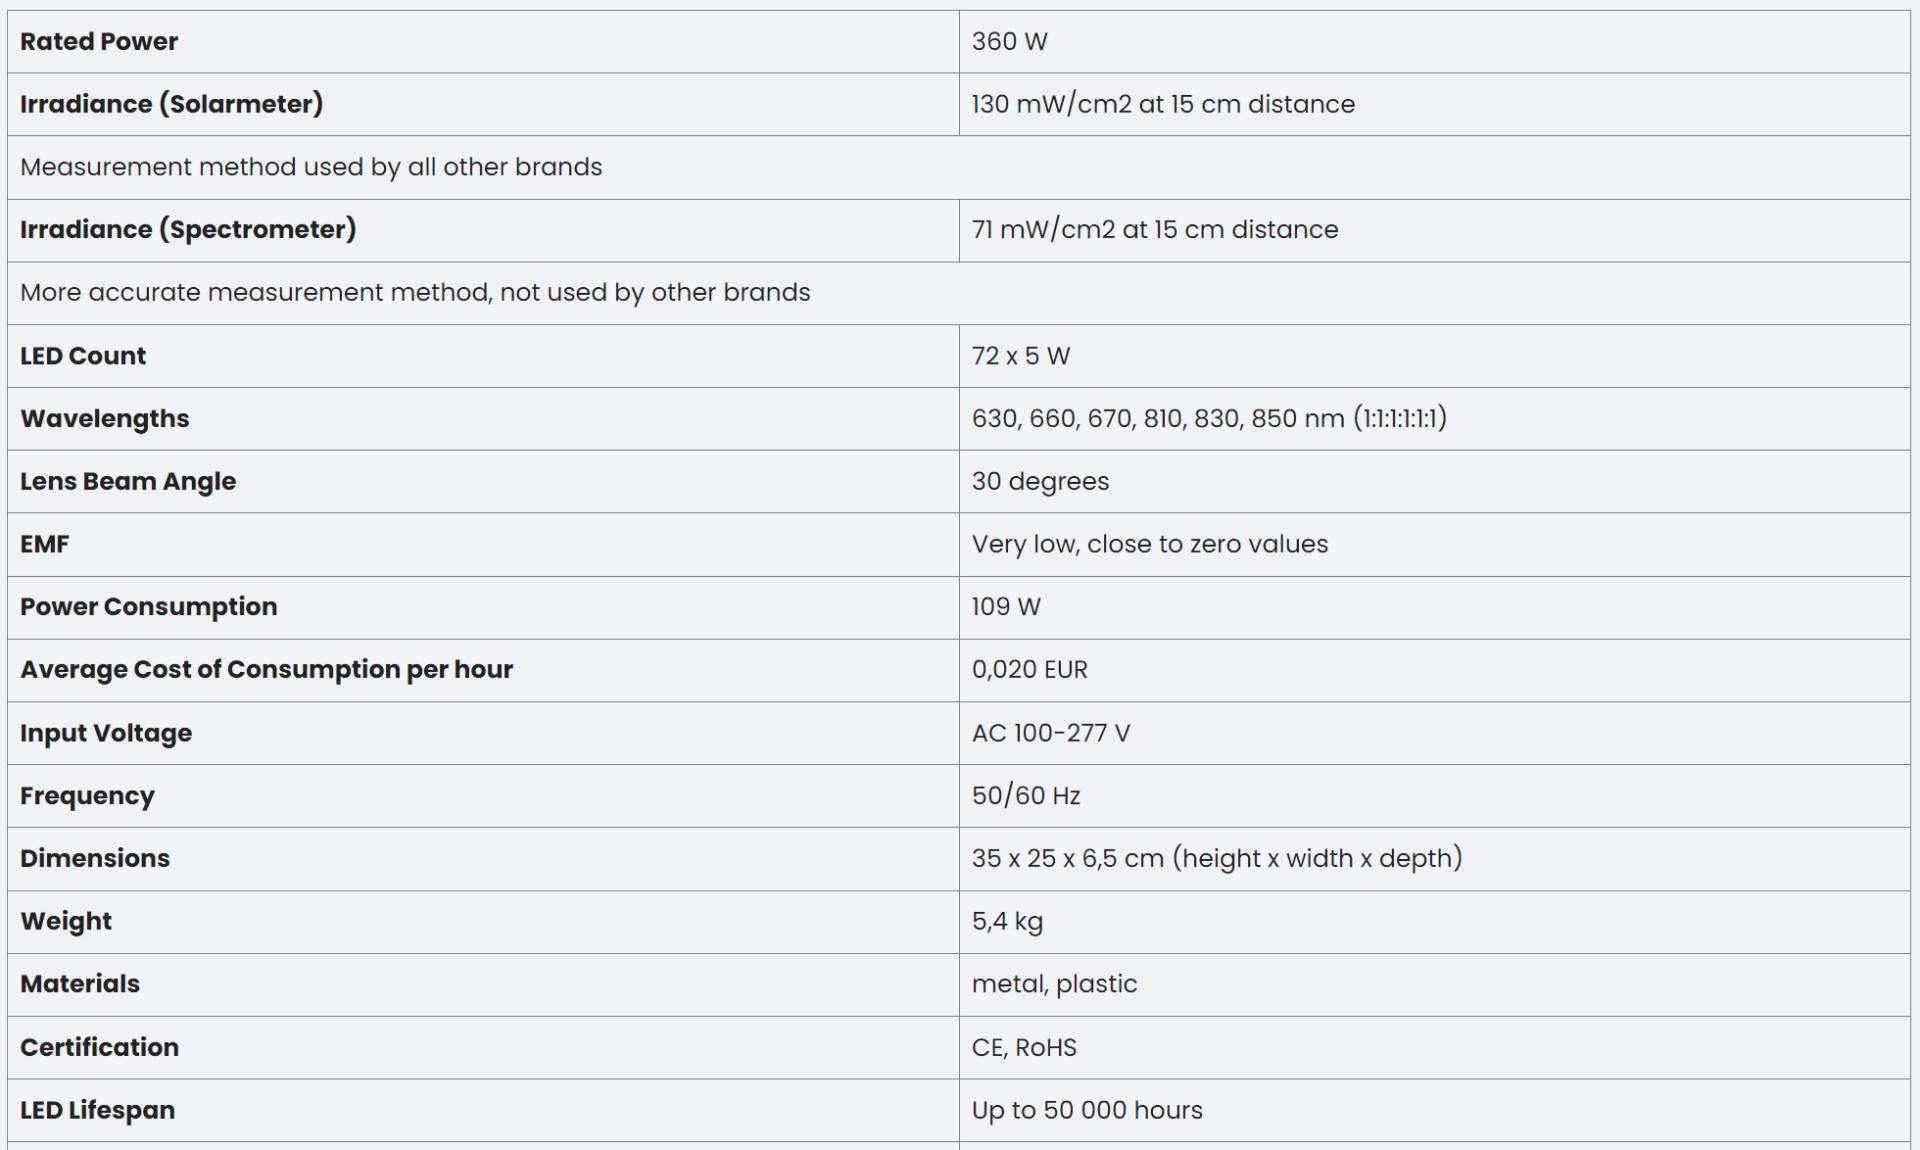Select the Irradiance (Solarmeter) label
This screenshot has width=1920, height=1150.
(171, 104)
